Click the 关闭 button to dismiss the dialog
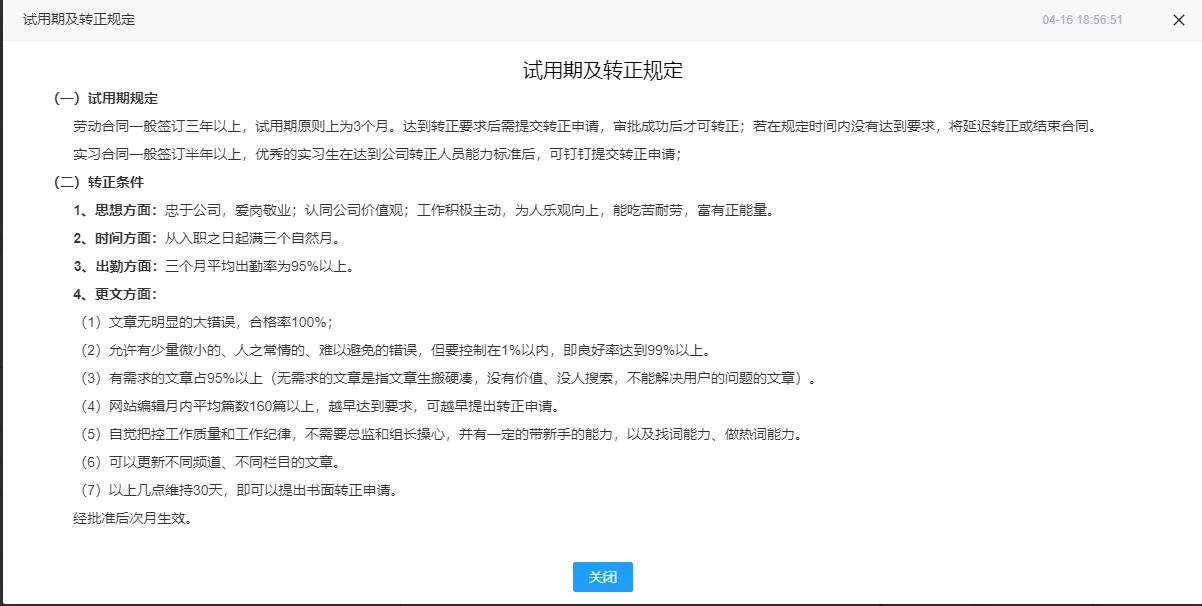 602,577
